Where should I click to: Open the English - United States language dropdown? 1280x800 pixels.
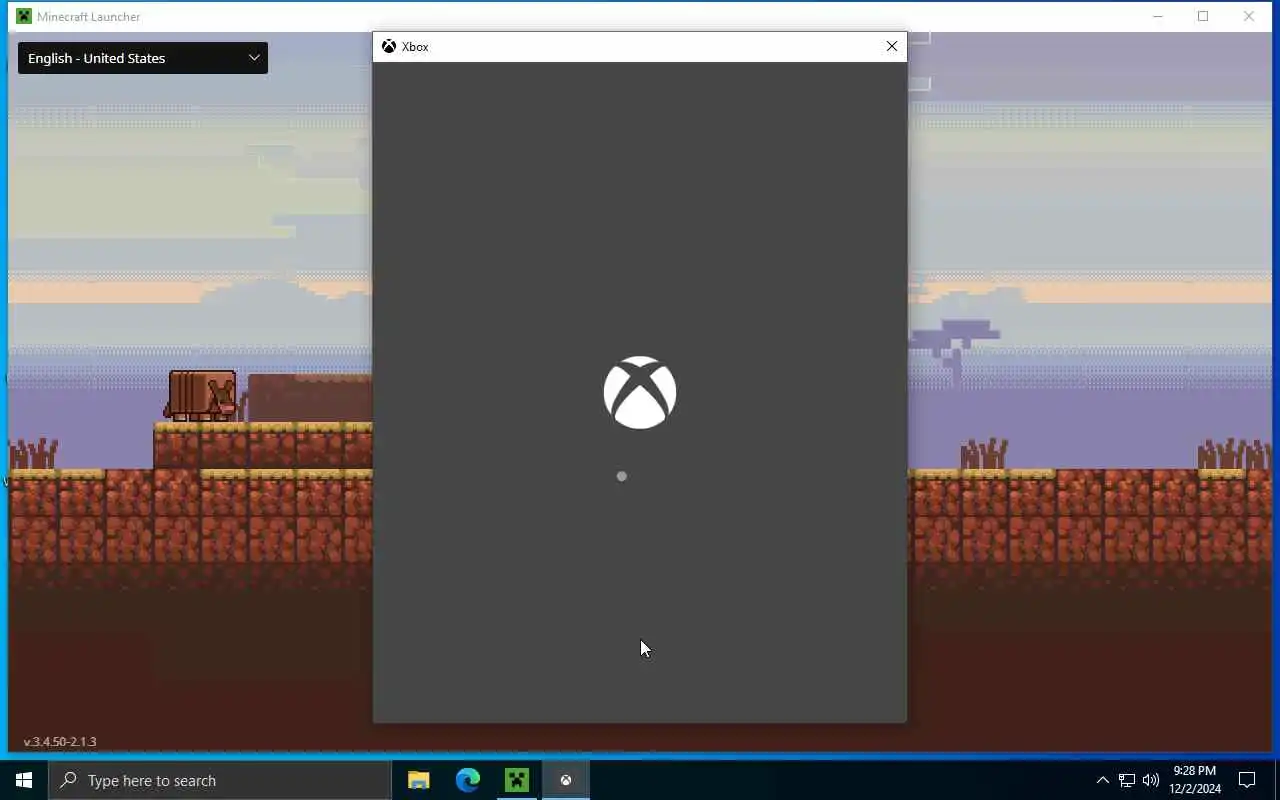click(143, 58)
